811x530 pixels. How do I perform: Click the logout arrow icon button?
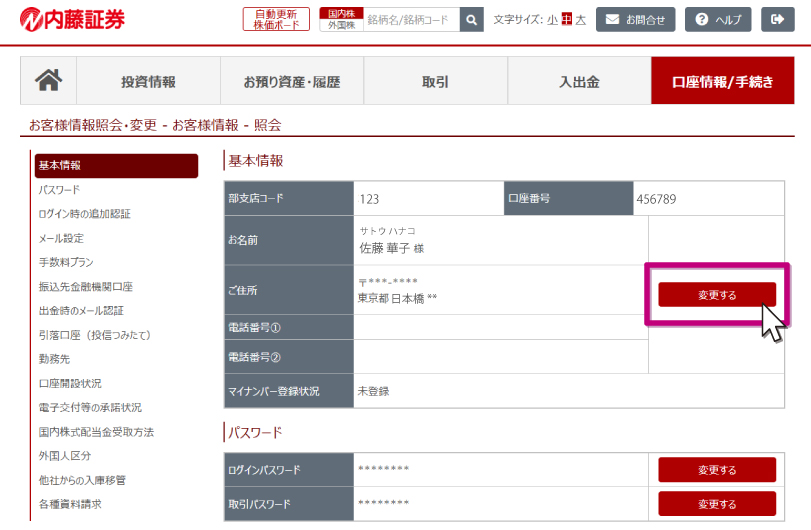(777, 19)
